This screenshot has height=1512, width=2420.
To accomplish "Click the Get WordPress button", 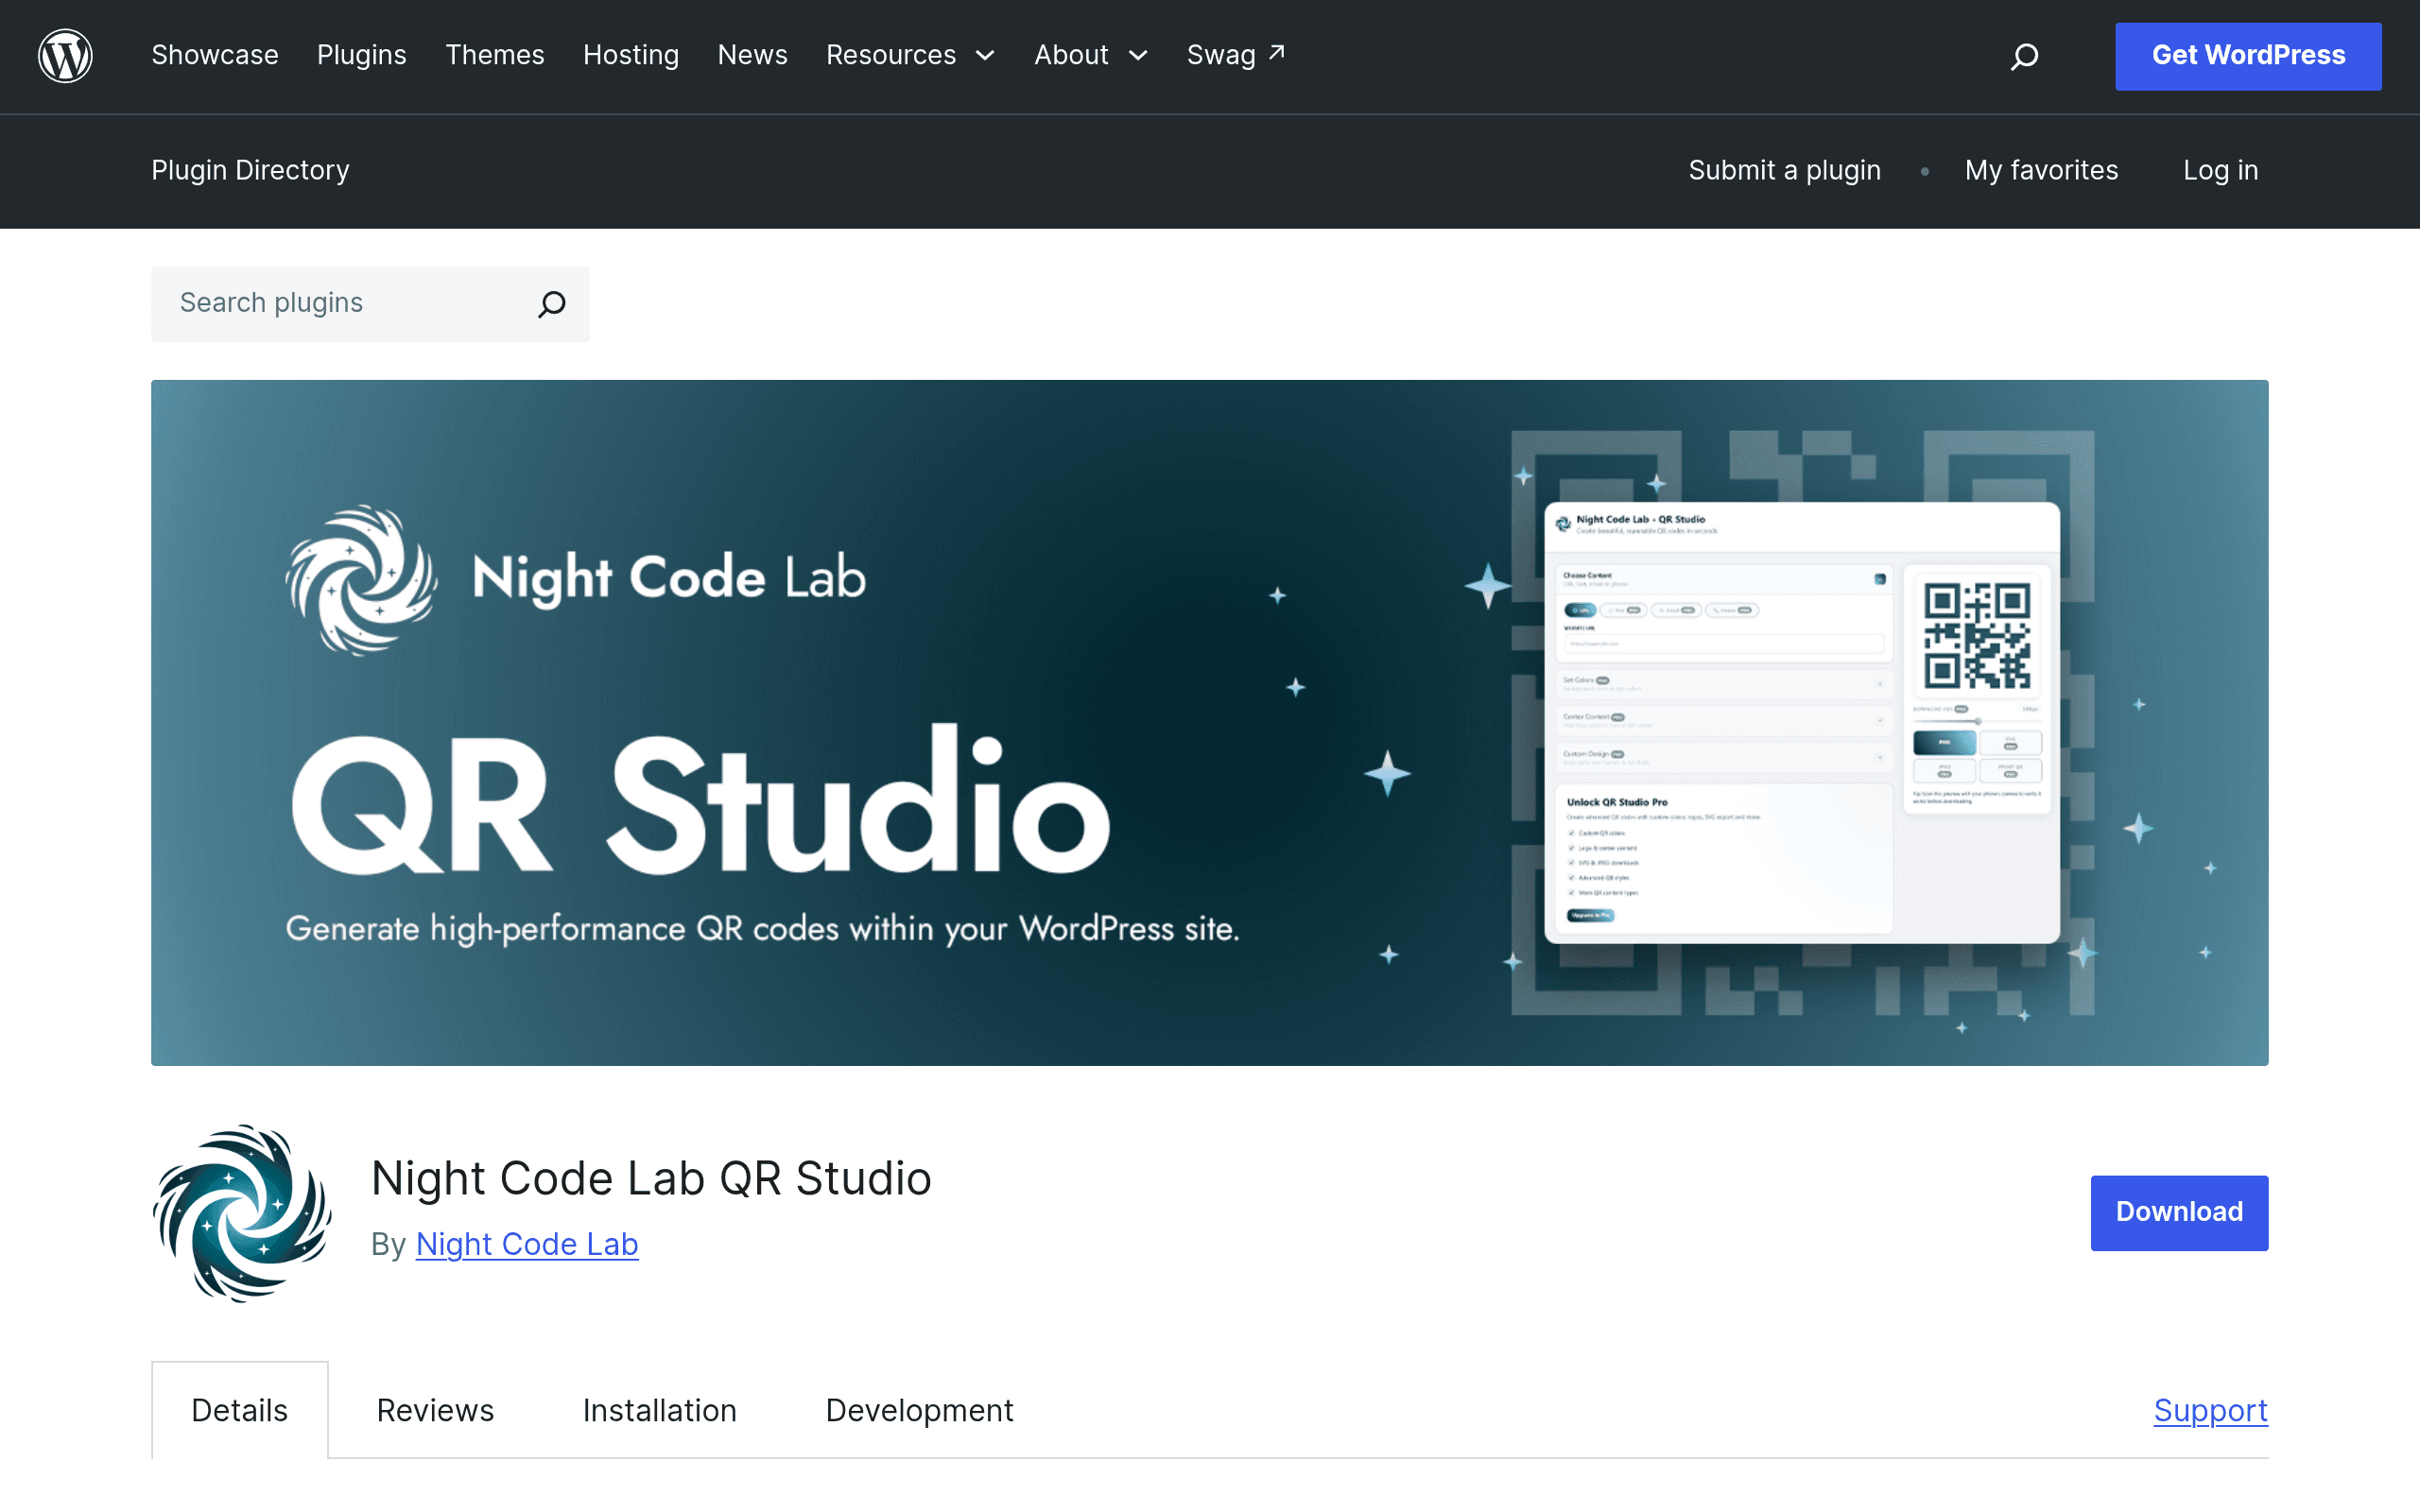I will pos(2248,56).
